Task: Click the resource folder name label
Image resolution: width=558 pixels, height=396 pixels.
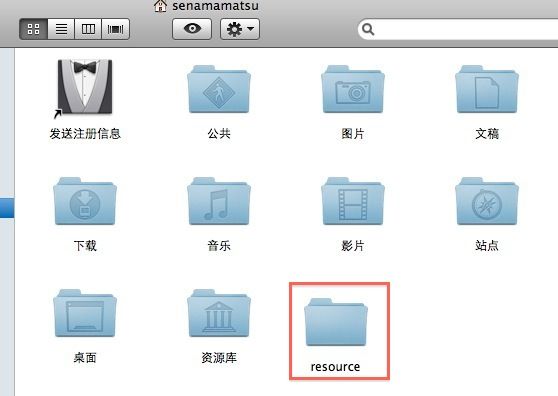Action: click(335, 367)
